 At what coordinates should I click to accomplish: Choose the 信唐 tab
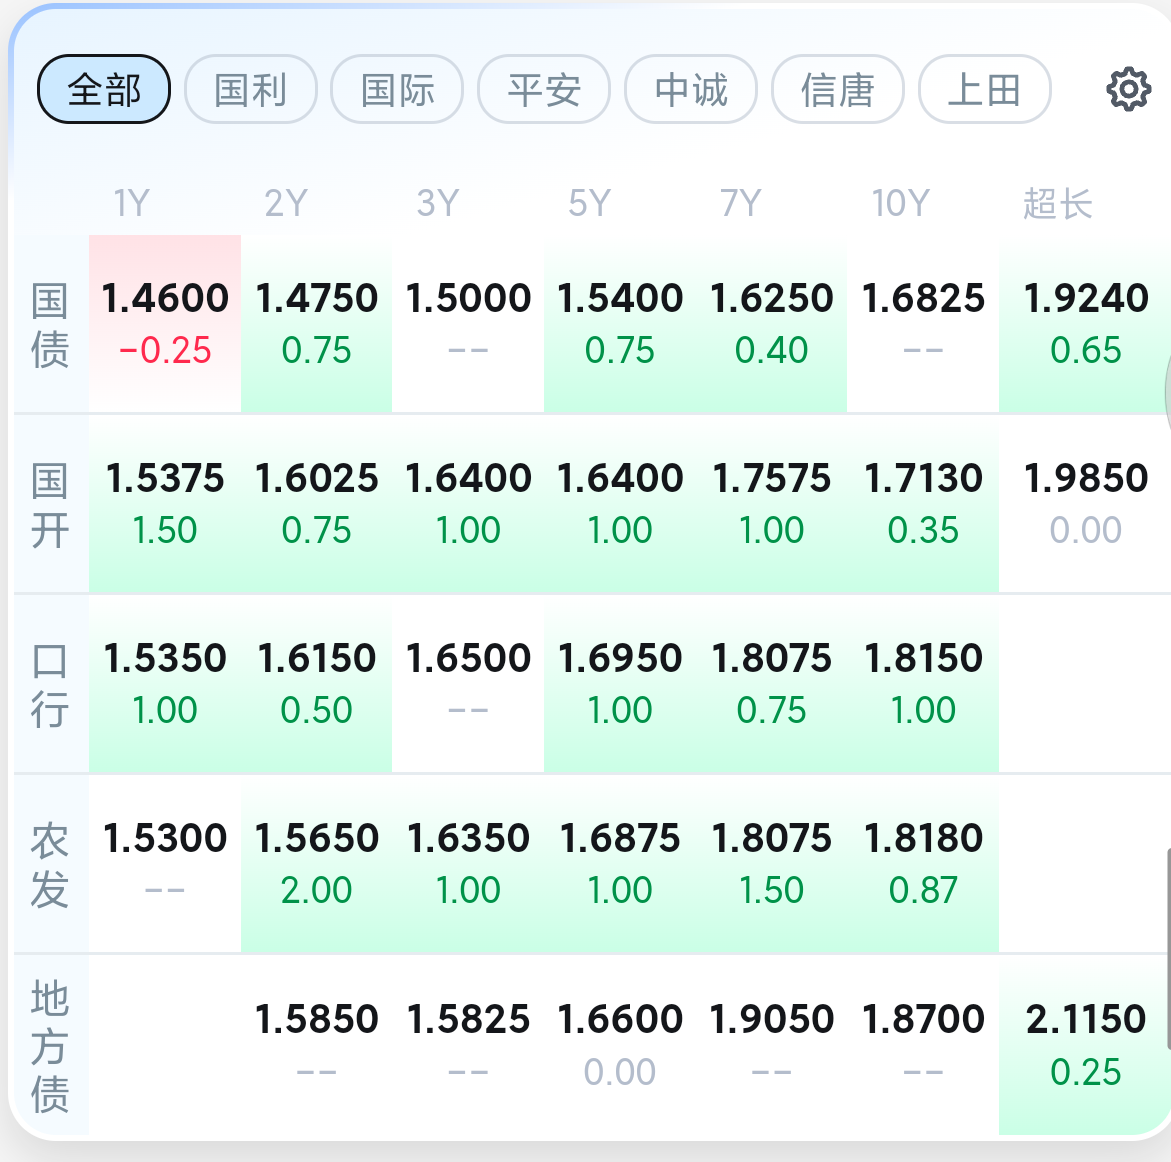tap(837, 90)
